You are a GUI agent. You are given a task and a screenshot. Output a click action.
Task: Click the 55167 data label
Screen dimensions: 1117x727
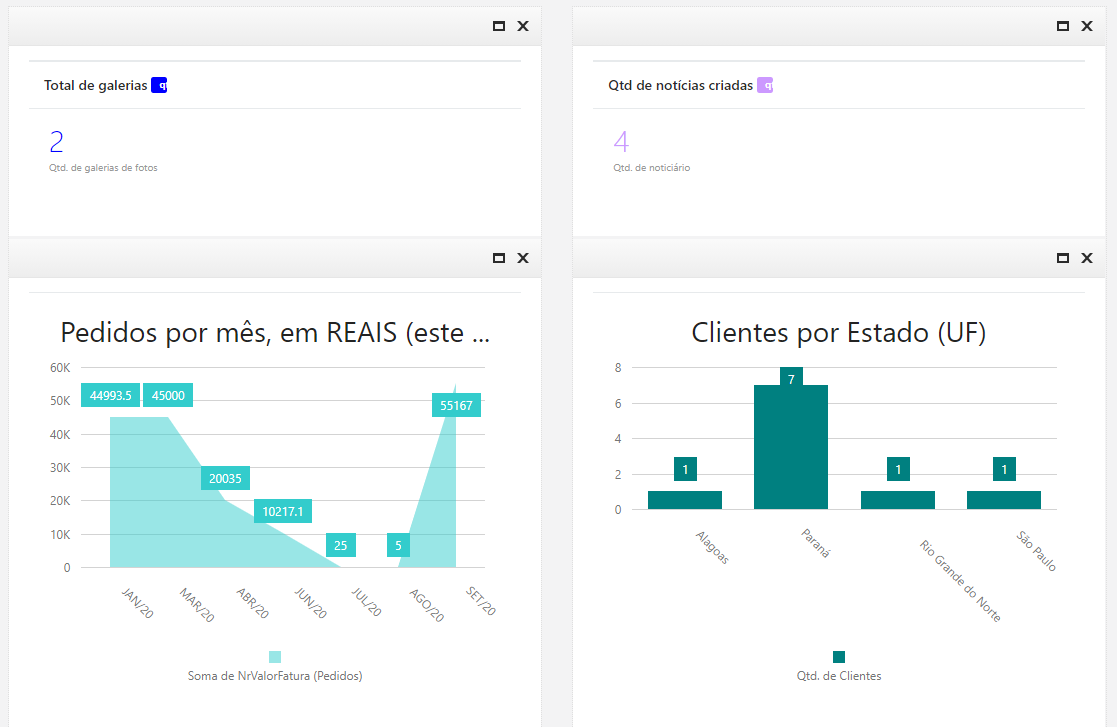(x=456, y=404)
